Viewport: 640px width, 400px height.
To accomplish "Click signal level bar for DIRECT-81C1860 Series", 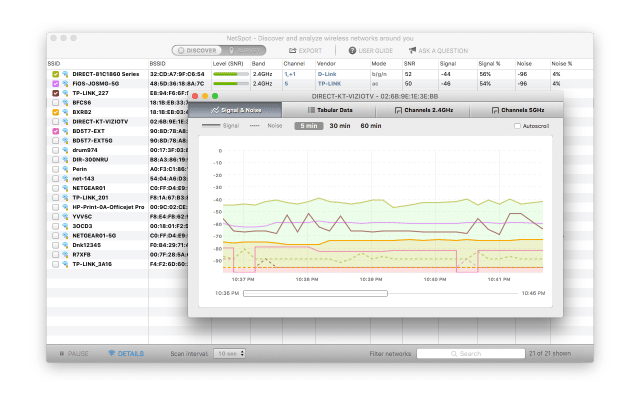I will (x=231, y=74).
